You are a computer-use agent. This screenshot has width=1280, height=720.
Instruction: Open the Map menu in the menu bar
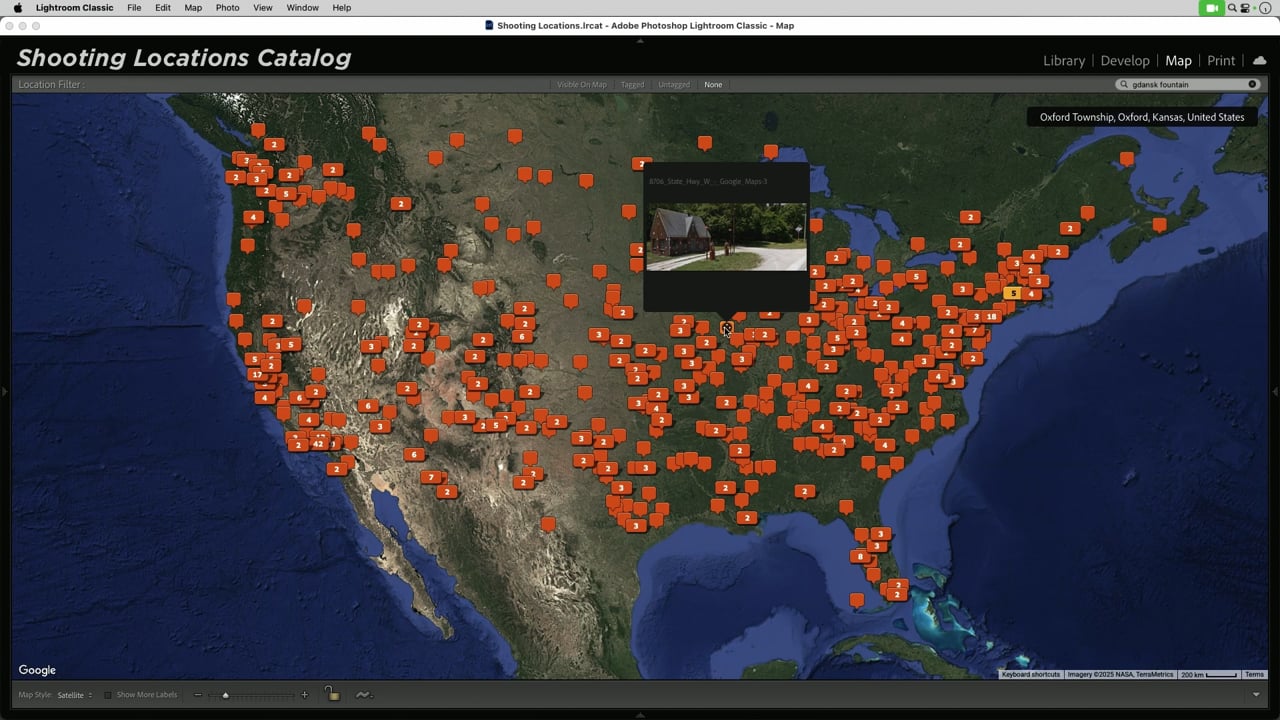click(193, 8)
